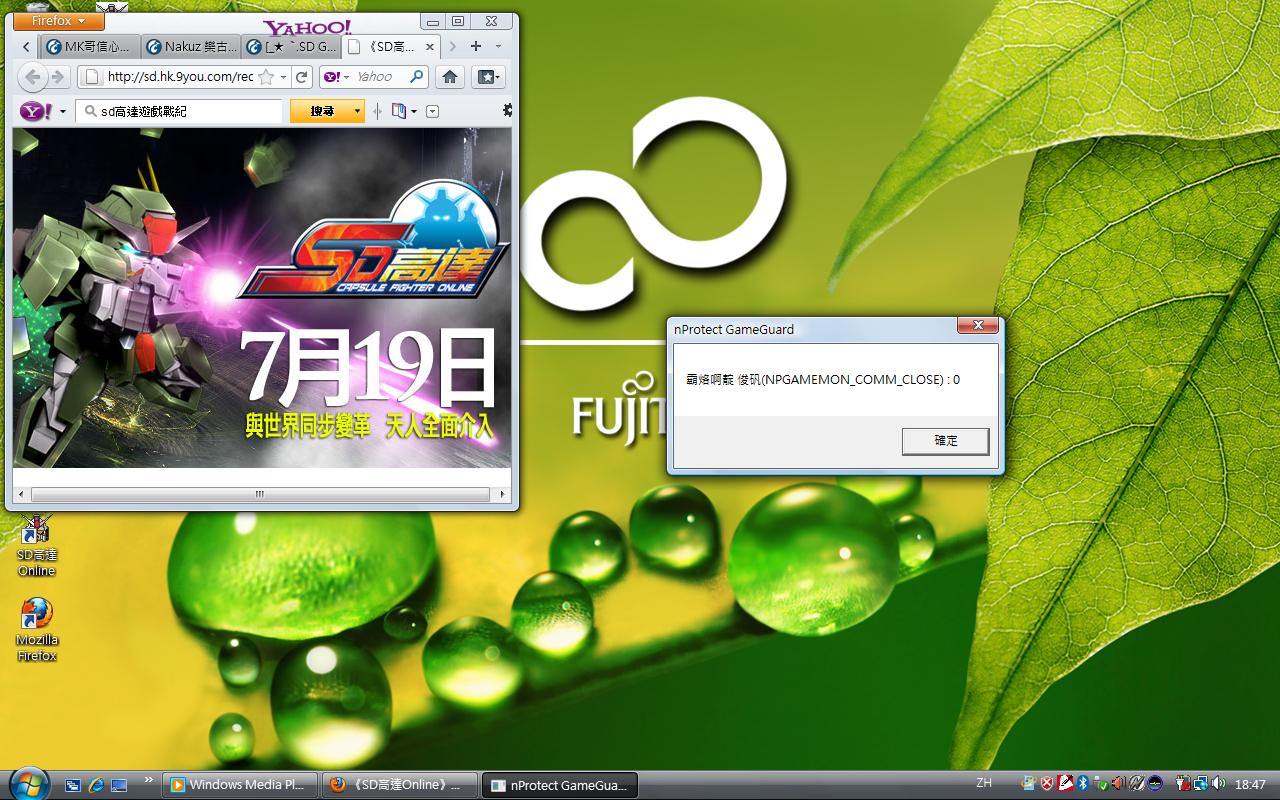Go back with Firefox back arrow
The height and width of the screenshot is (800, 1280).
pos(33,77)
